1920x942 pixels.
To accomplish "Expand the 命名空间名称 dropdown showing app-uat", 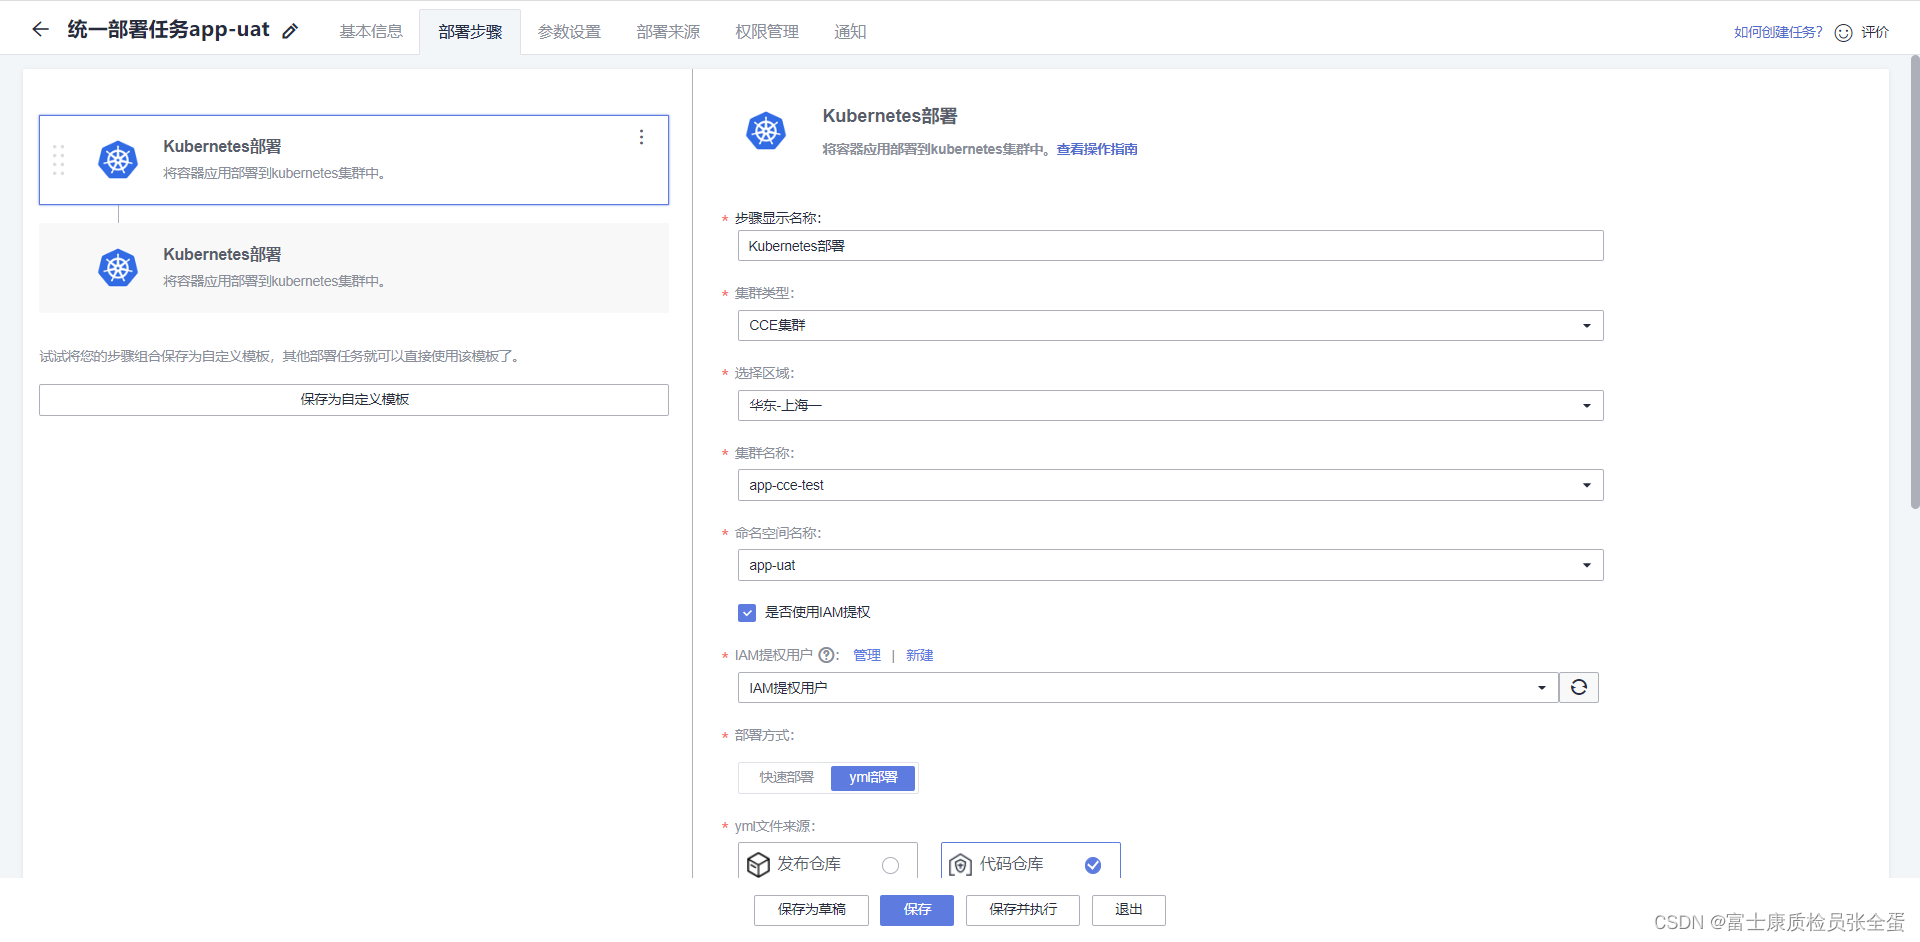I will [1170, 565].
